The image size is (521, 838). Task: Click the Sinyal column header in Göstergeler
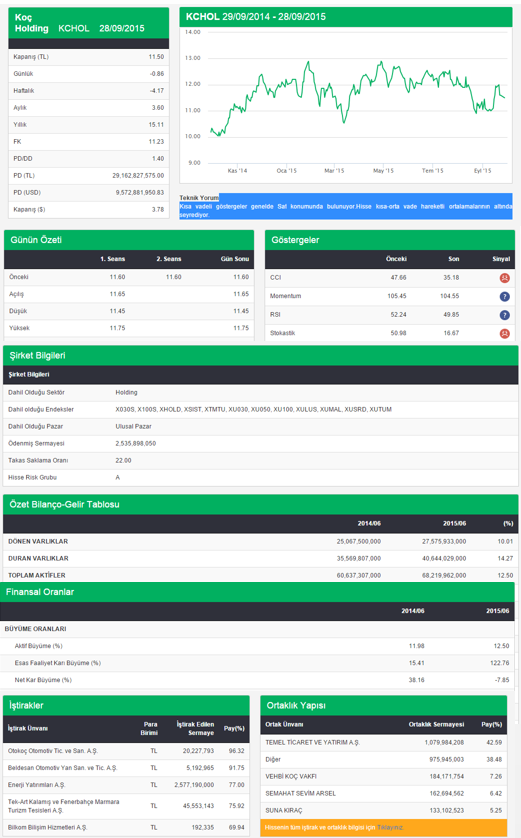[x=501, y=259]
